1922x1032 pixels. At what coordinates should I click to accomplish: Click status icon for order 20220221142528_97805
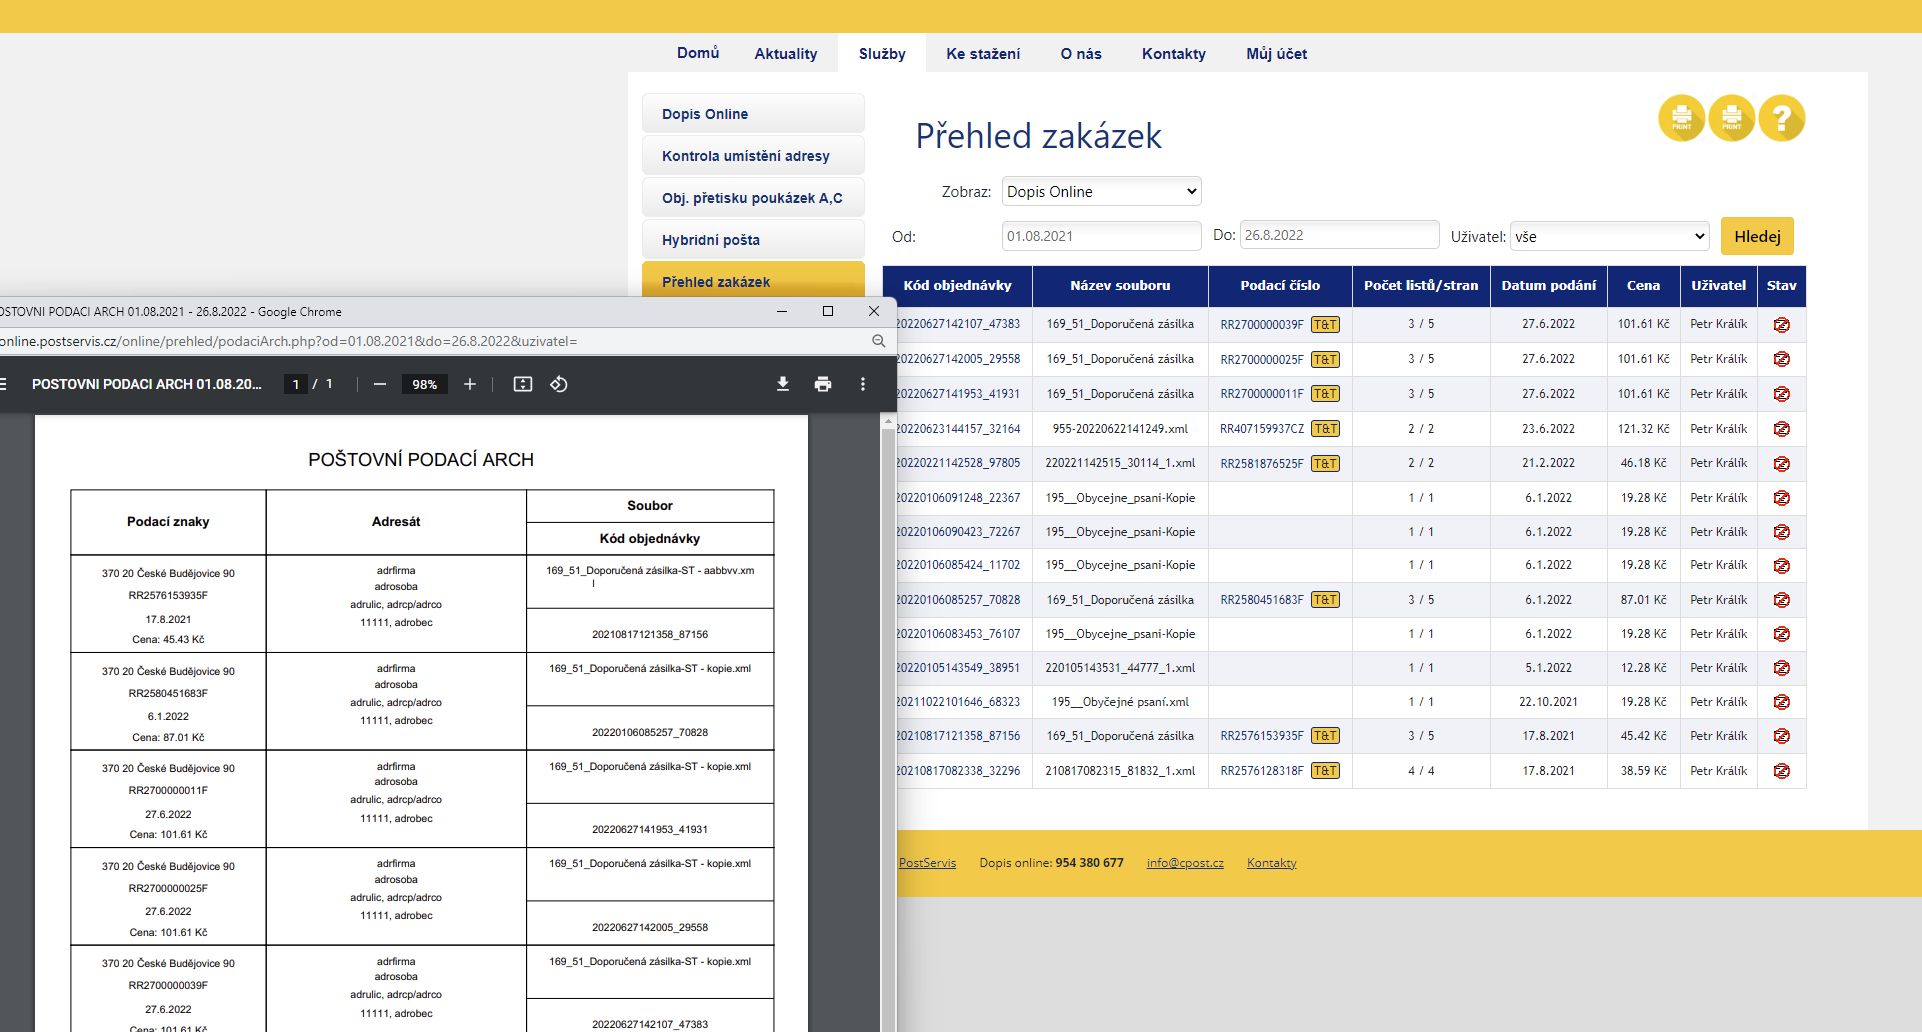1781,463
